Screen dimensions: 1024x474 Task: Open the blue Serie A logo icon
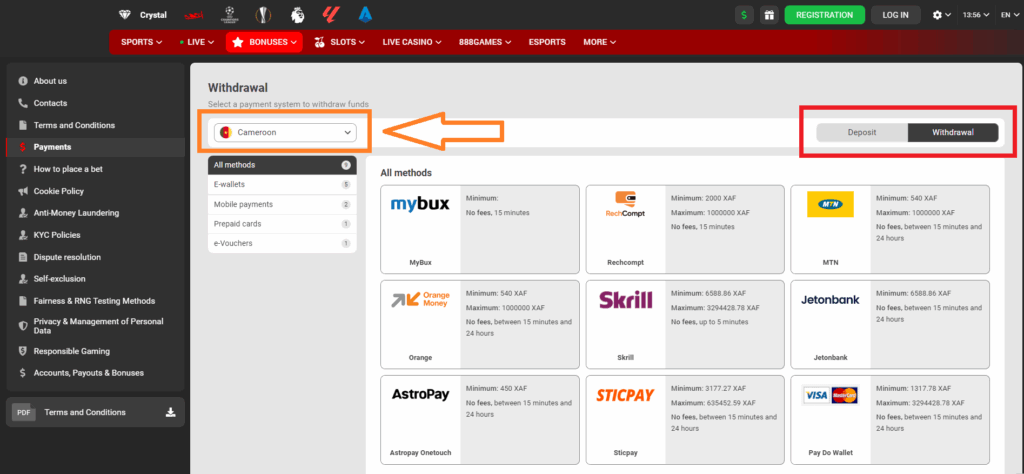point(365,14)
